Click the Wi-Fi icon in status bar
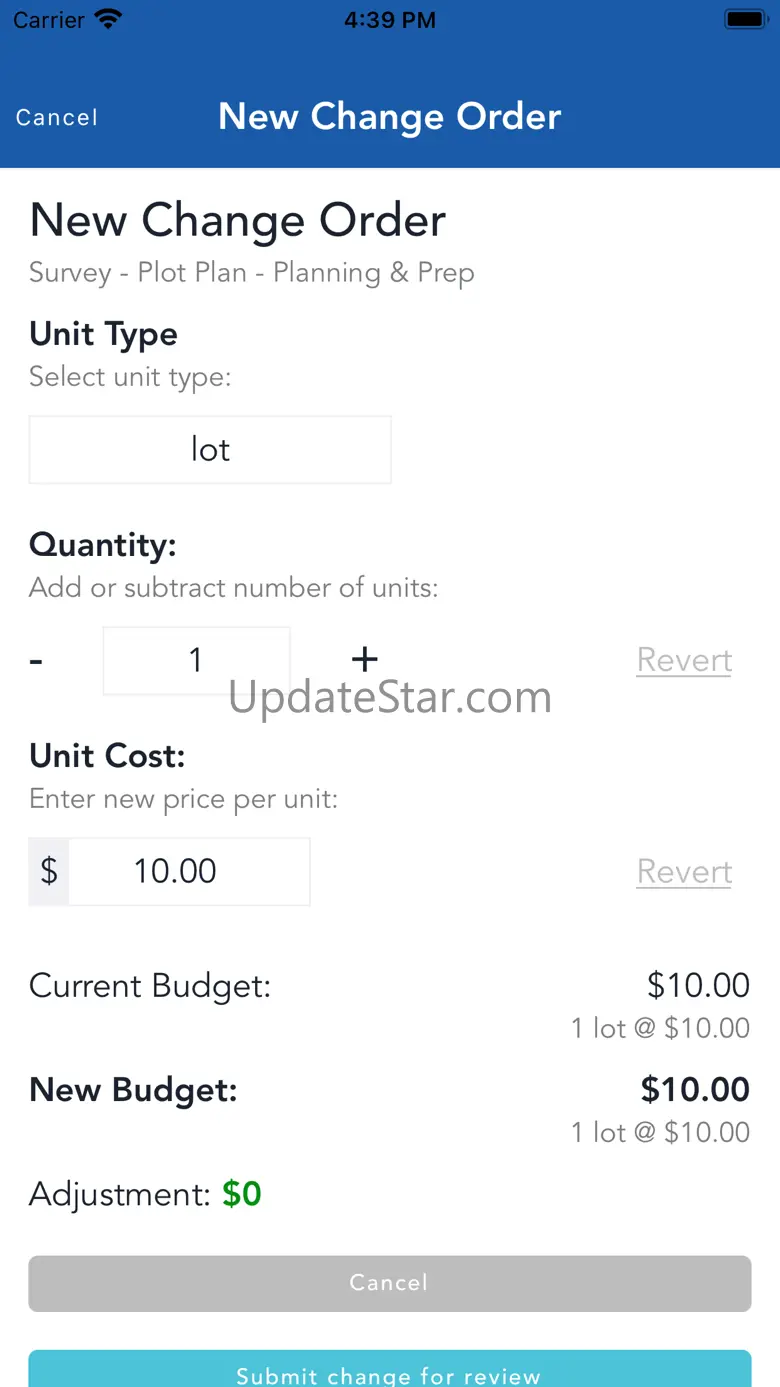 tap(106, 19)
